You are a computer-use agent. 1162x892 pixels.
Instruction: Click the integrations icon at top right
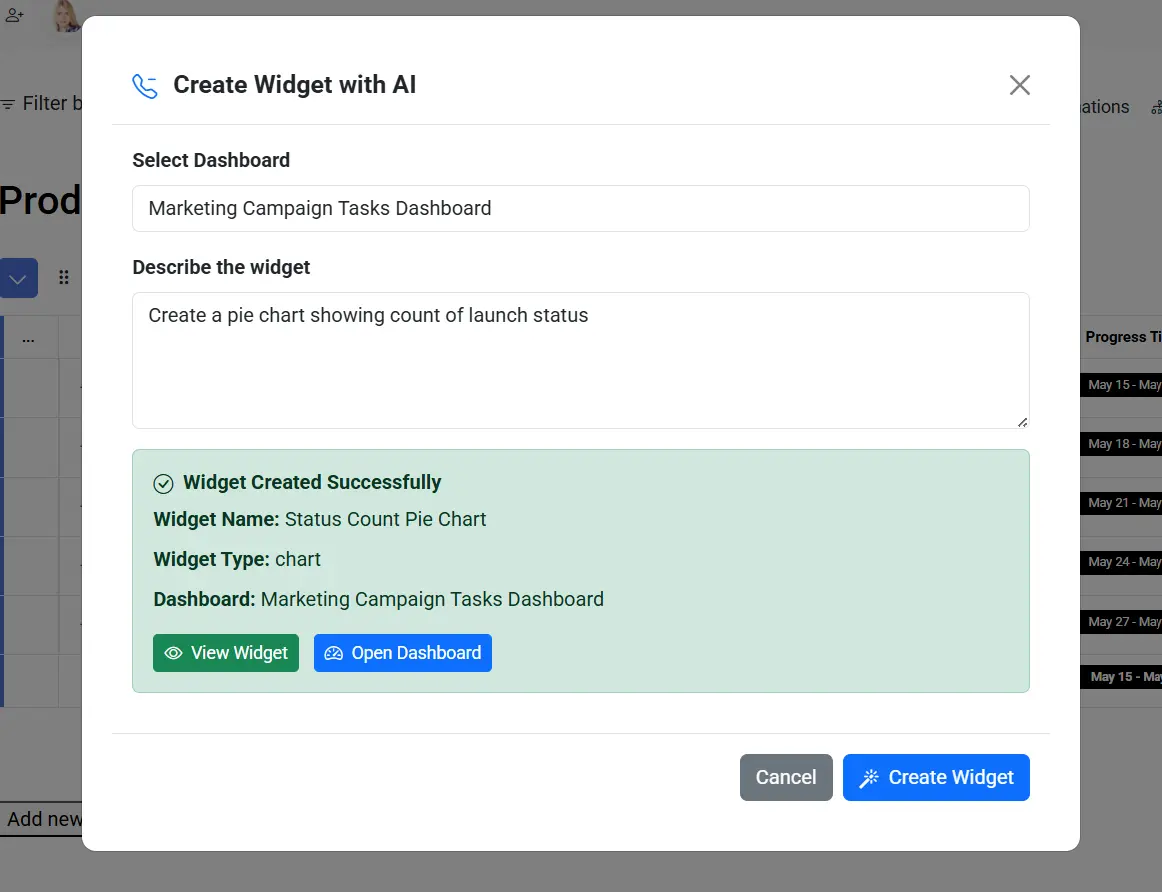[1156, 108]
